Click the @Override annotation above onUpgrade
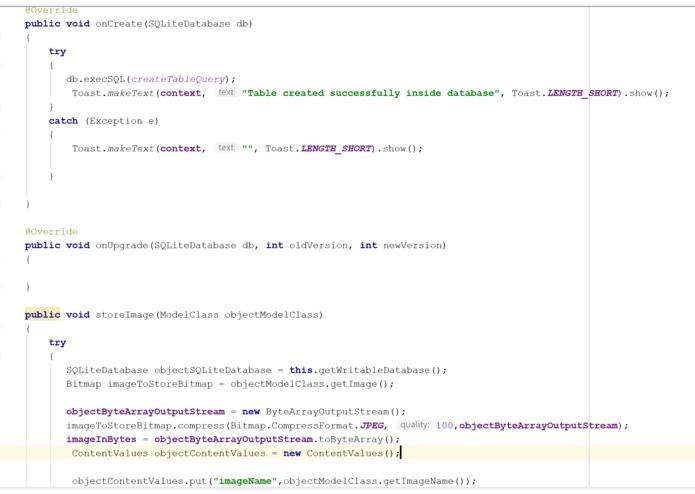Image resolution: width=695 pixels, height=494 pixels. pyautogui.click(x=51, y=232)
